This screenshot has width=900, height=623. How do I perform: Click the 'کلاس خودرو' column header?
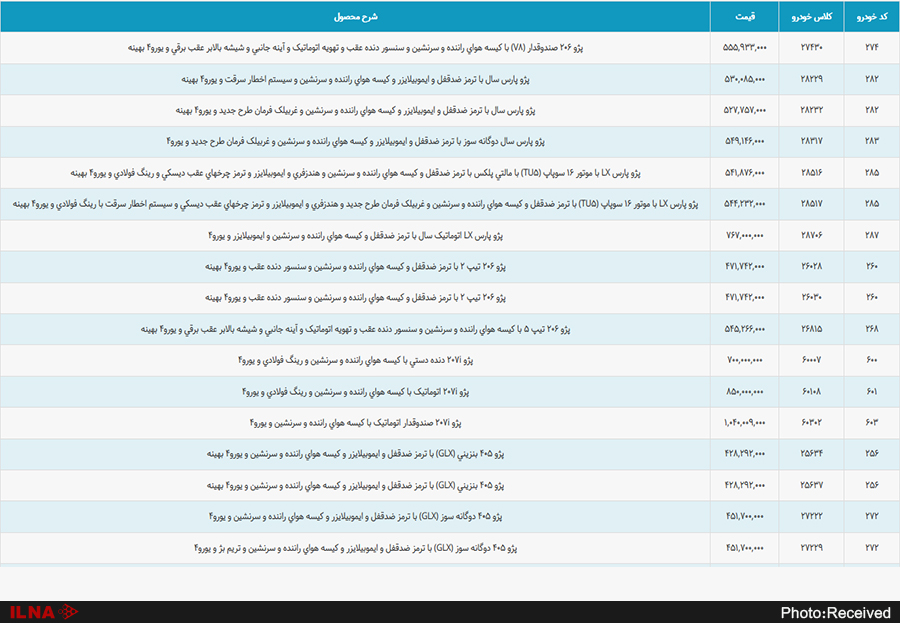pos(812,17)
